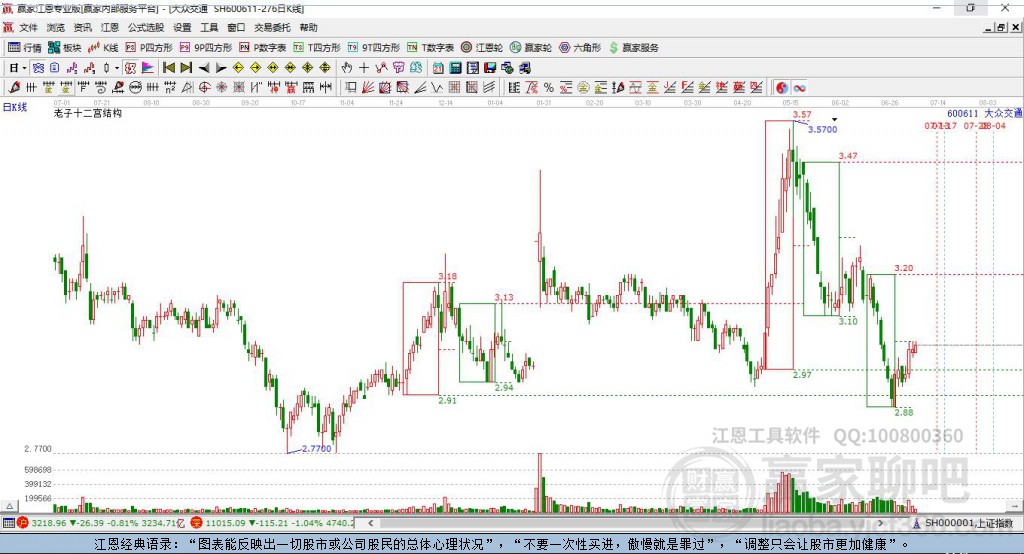
Task: Open the P四方形 tool
Action: pos(149,48)
